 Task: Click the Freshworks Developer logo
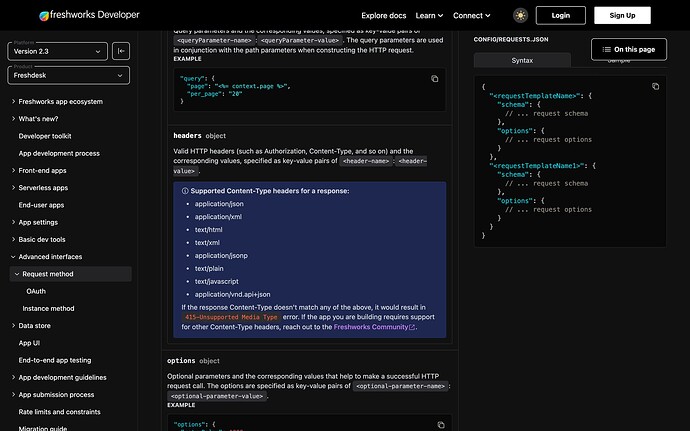point(89,16)
